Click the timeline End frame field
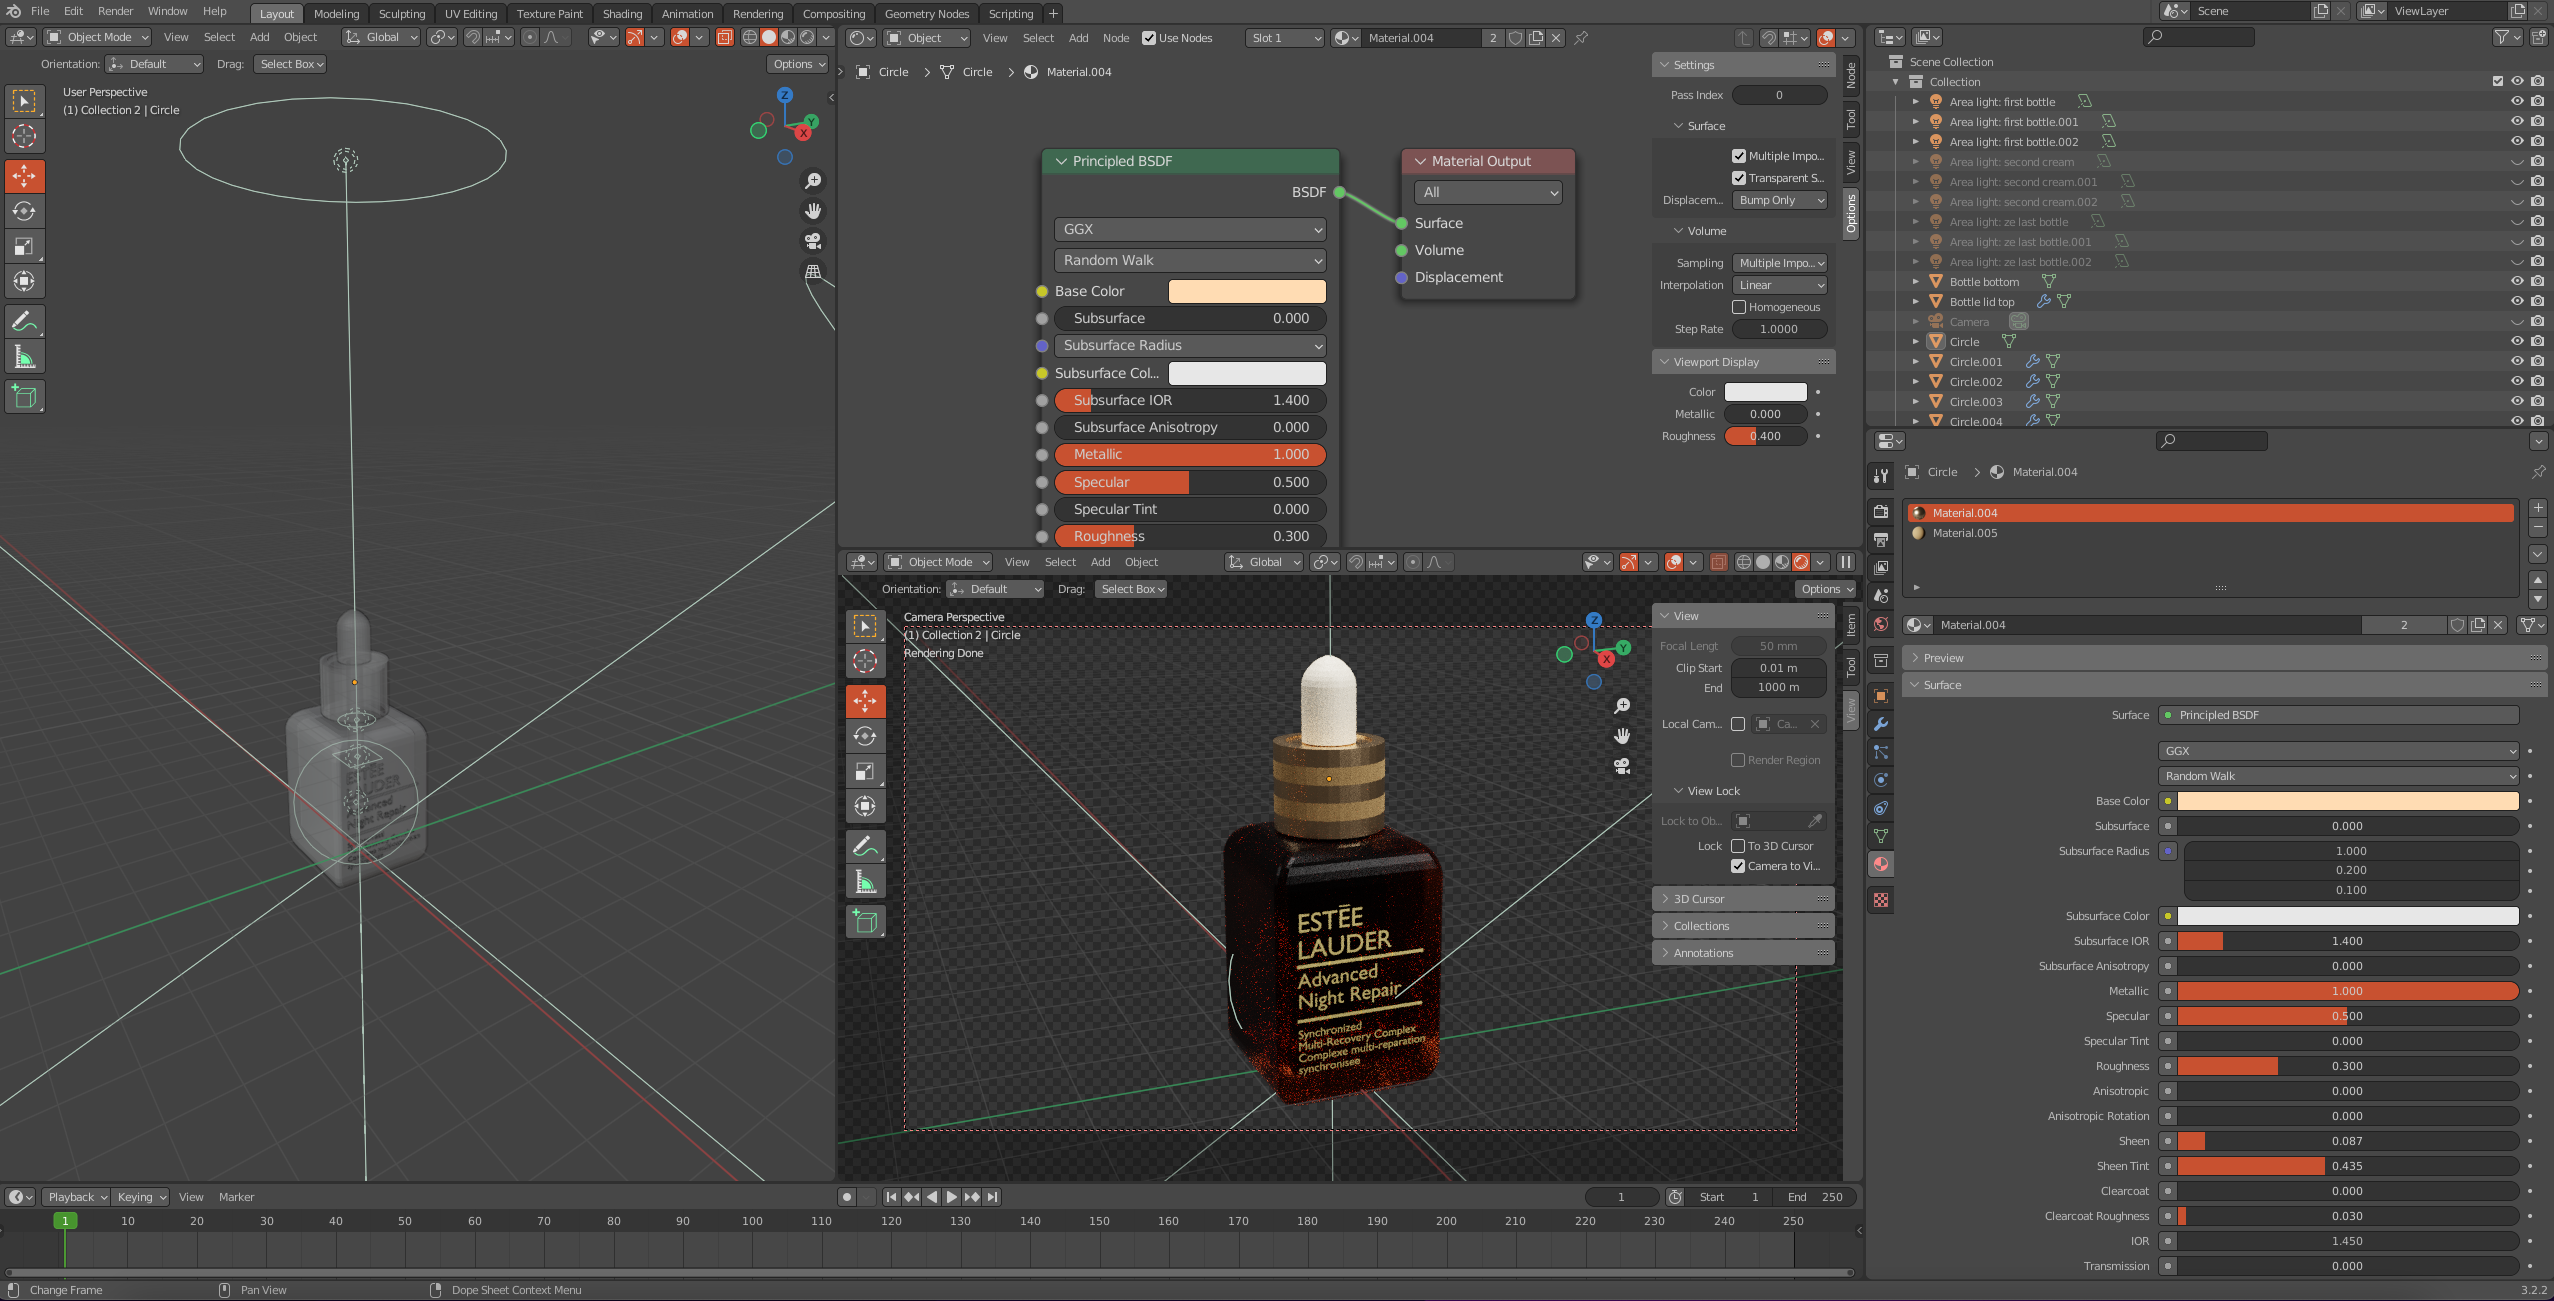Viewport: 2554px width, 1301px height. (1815, 1197)
